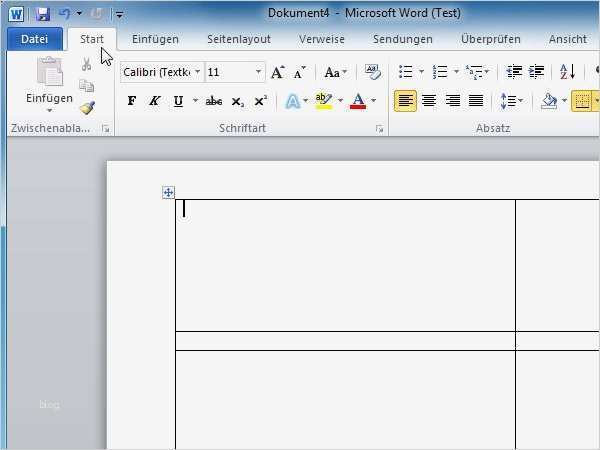Save the document with the floppy disk icon

[x=42, y=15]
